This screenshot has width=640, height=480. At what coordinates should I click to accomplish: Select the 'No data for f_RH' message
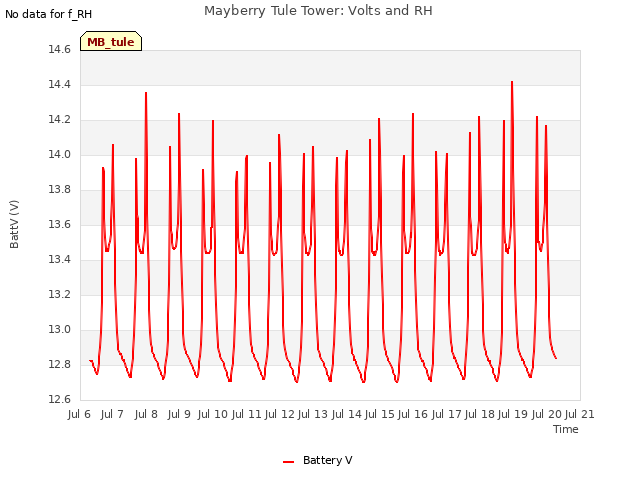[49, 14]
